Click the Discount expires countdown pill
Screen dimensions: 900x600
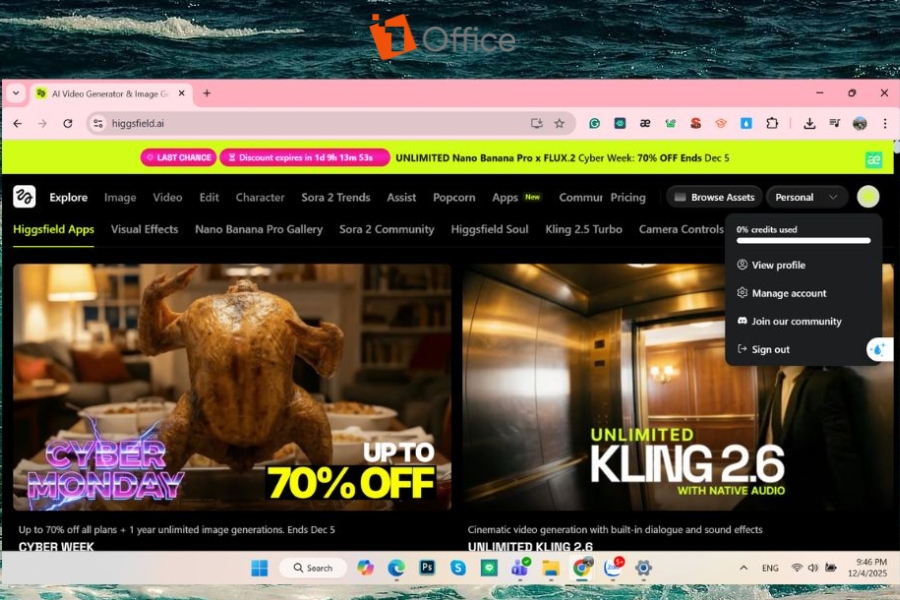click(x=305, y=157)
